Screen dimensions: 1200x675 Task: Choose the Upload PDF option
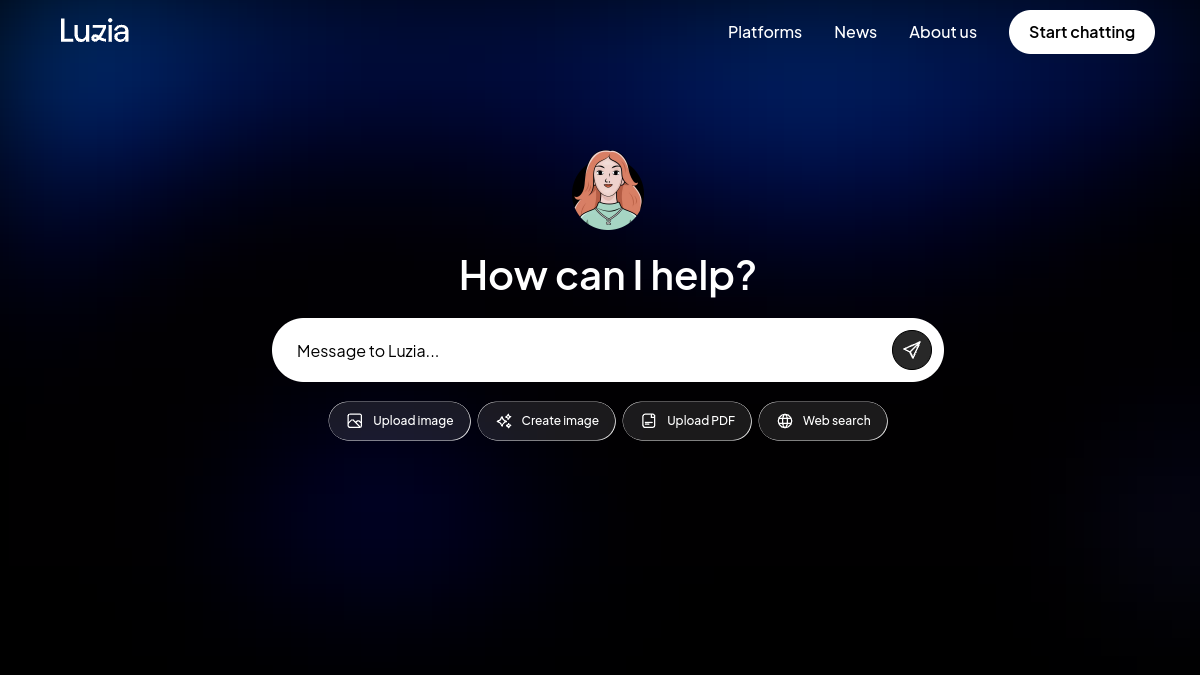point(687,421)
